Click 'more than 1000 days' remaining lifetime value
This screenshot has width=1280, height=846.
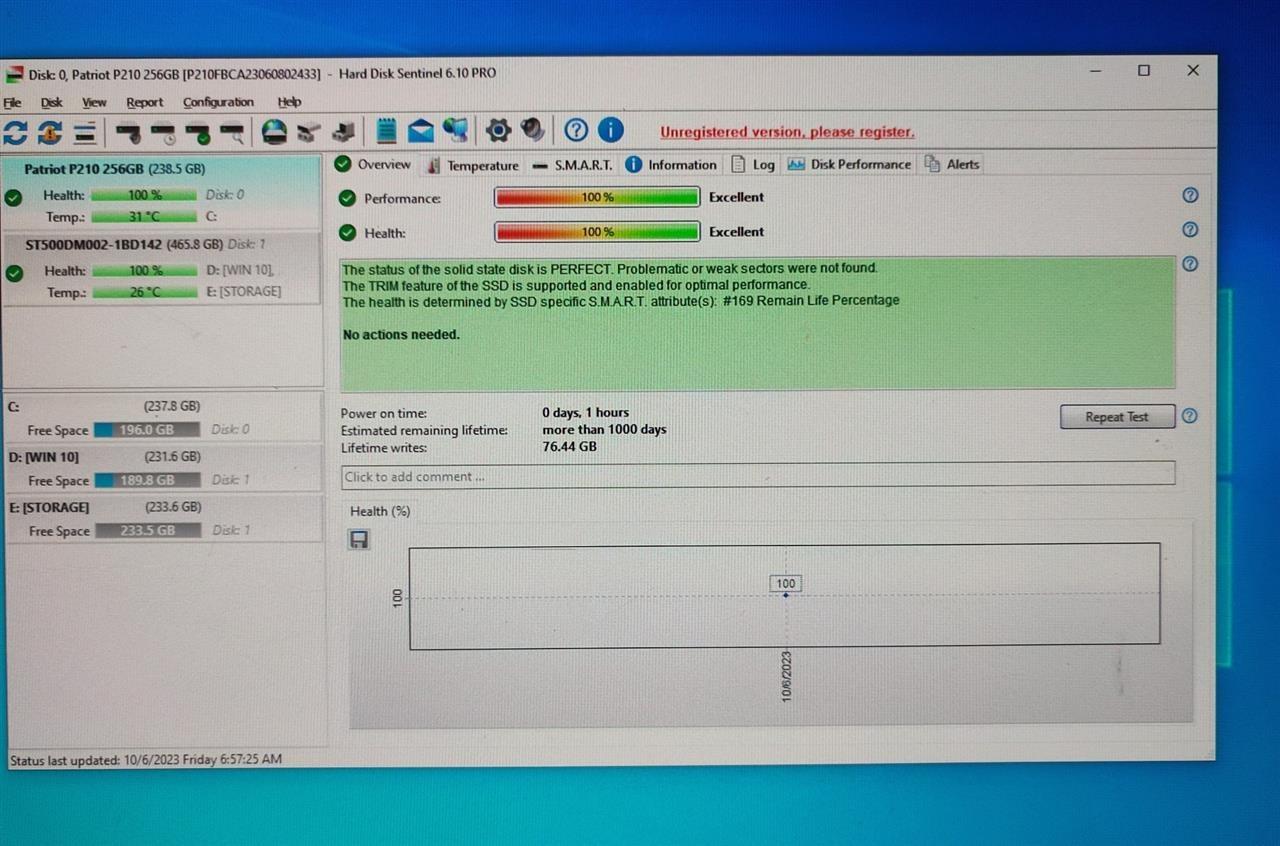604,429
